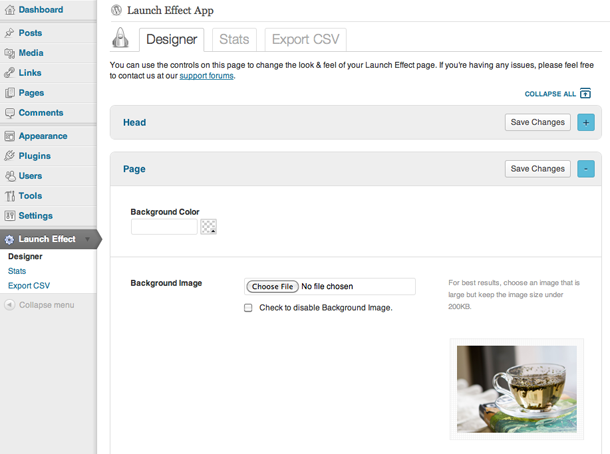This screenshot has height=454, width=610.
Task: Click the tea cup background thumbnail
Action: tap(517, 389)
